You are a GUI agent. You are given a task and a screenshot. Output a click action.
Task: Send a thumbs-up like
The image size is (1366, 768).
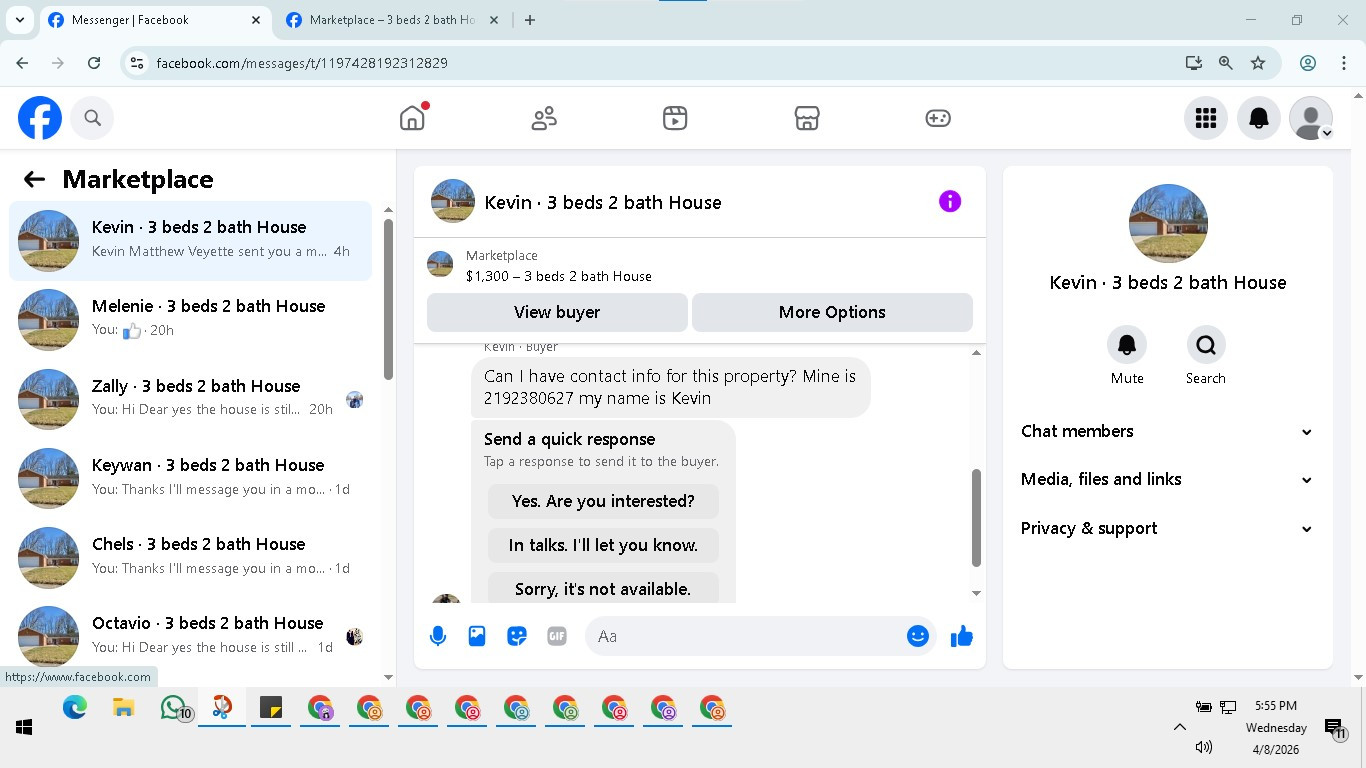(x=962, y=636)
